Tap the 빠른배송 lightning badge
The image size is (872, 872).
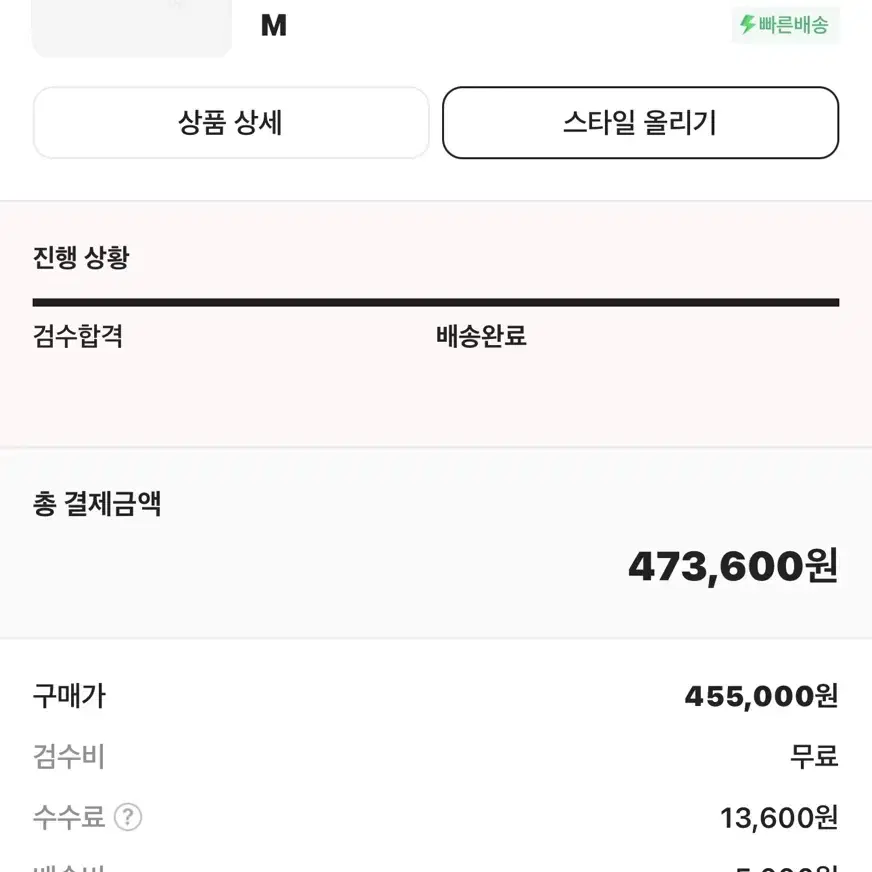tap(785, 25)
